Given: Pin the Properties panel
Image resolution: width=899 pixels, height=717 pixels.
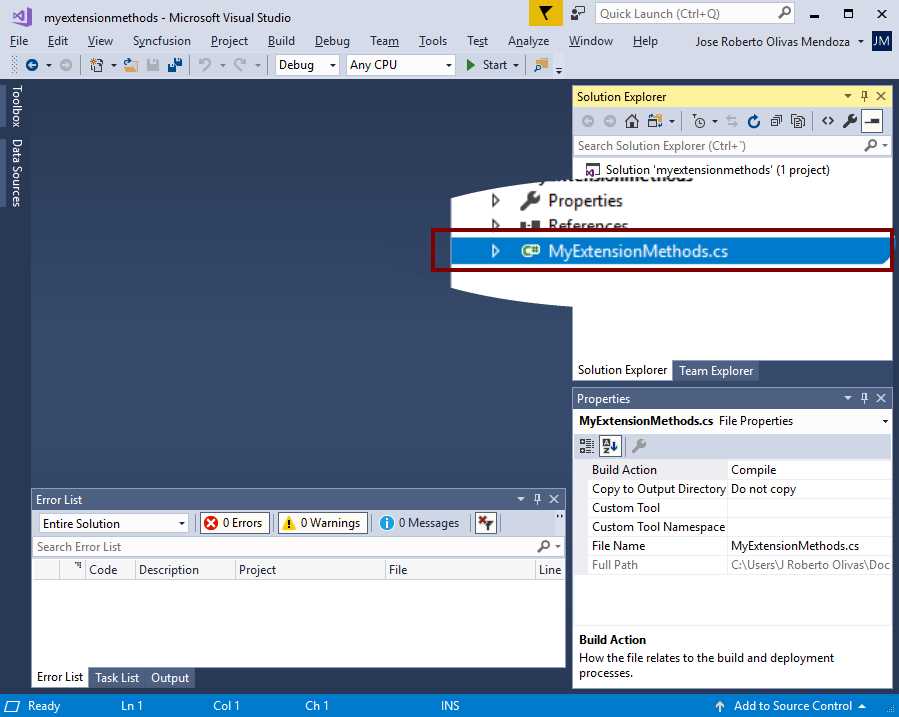Looking at the screenshot, I should (864, 398).
